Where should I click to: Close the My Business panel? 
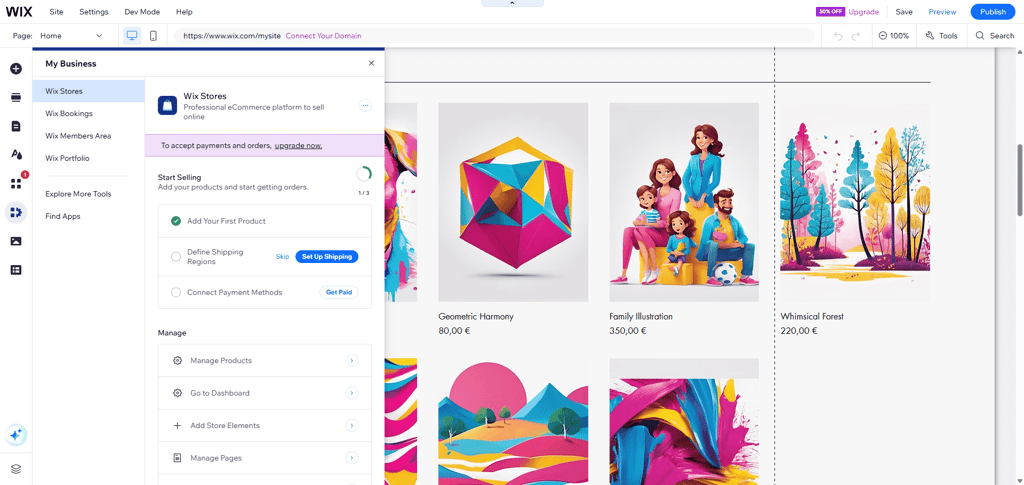[x=372, y=63]
